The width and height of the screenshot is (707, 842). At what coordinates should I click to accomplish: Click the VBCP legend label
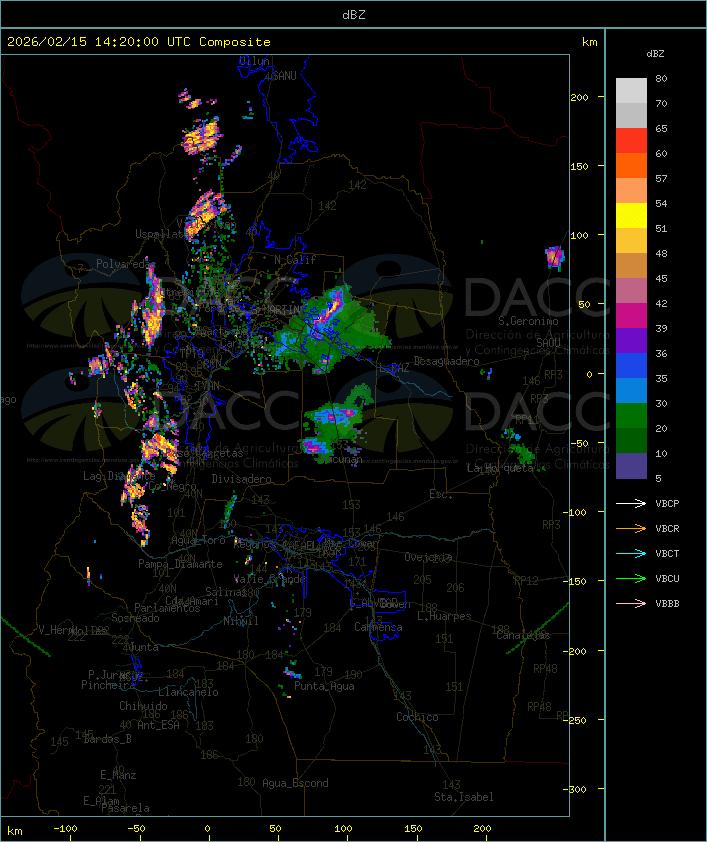[667, 504]
